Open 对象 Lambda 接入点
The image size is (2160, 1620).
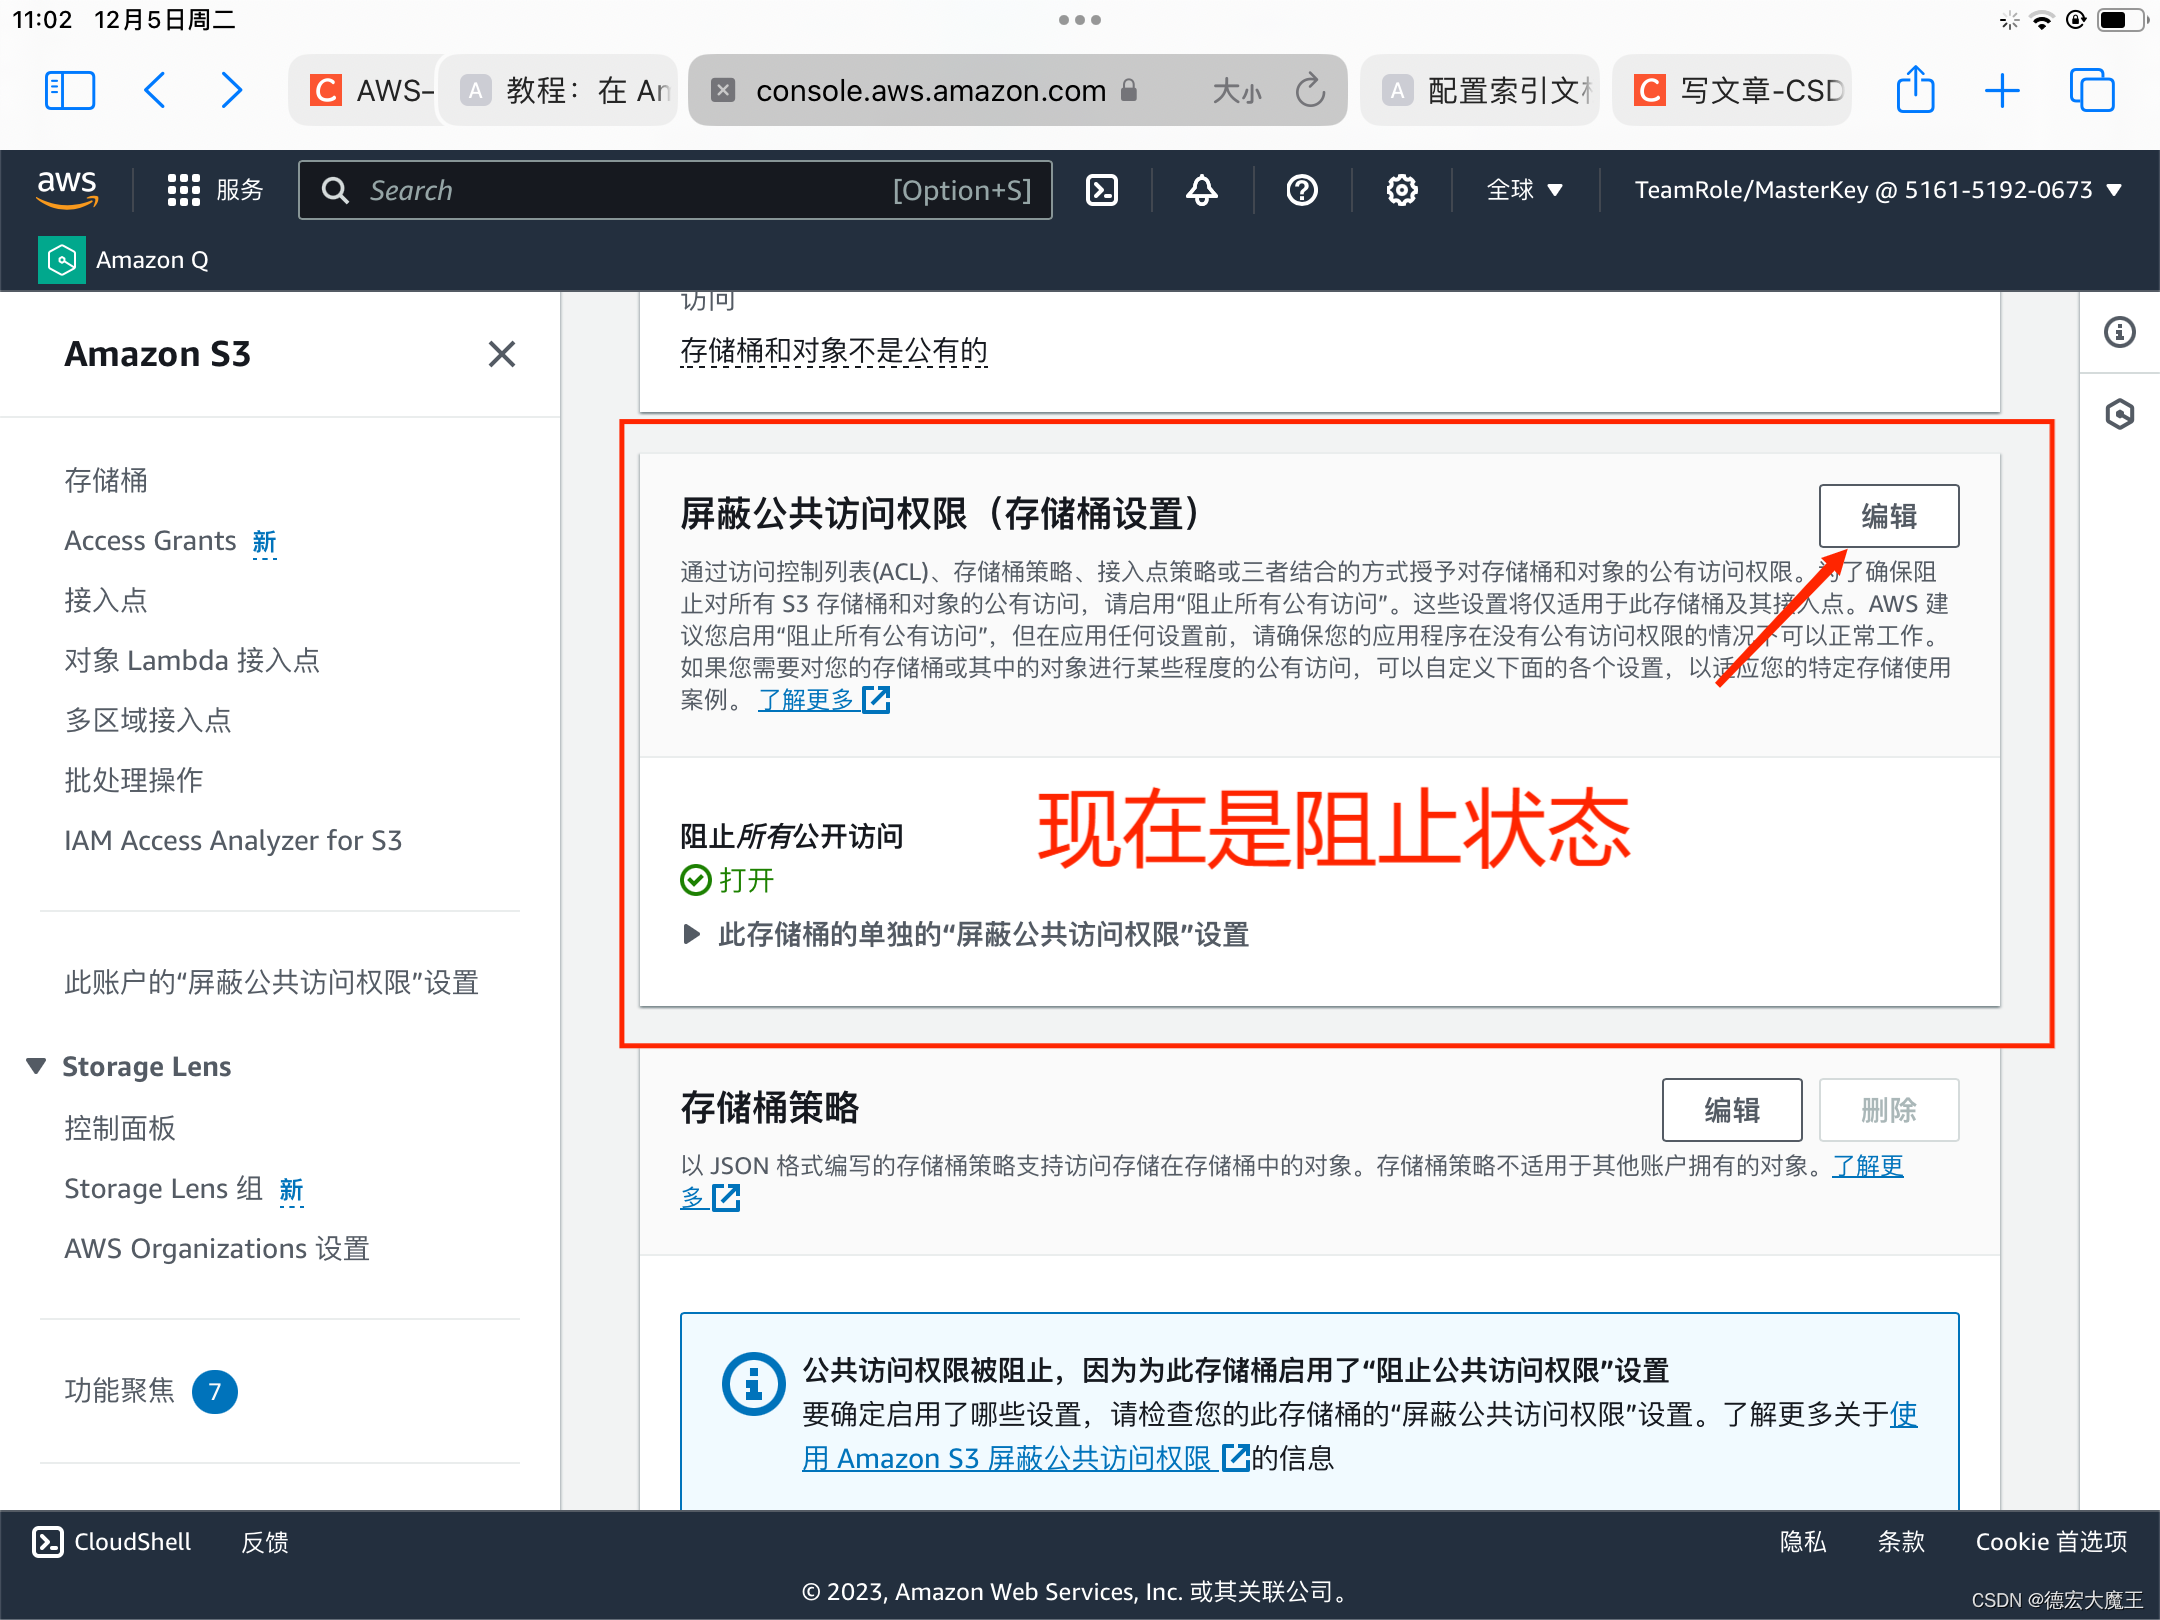tap(192, 661)
